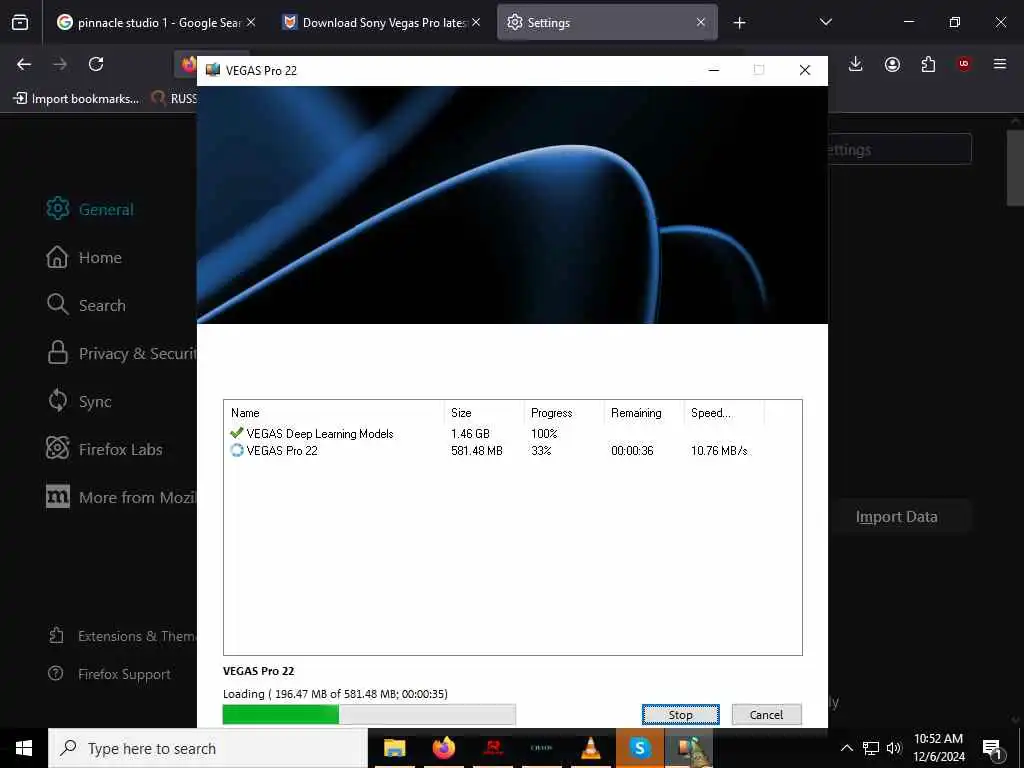The width and height of the screenshot is (1024, 768).
Task: Select the VEGAS Pro 22 download row
Action: click(513, 451)
